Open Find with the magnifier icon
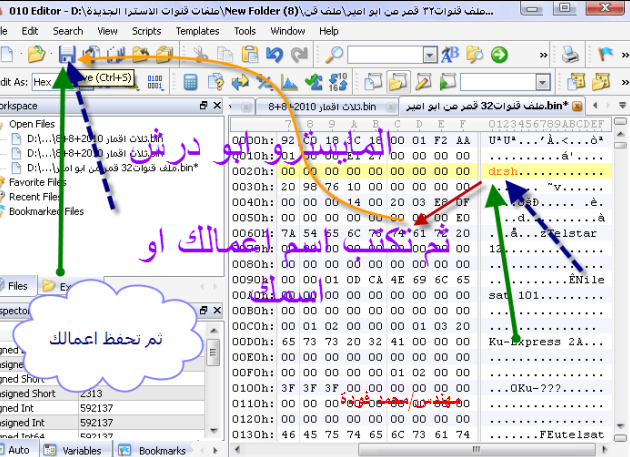630x457 pixels. pyautogui.click(x=334, y=54)
